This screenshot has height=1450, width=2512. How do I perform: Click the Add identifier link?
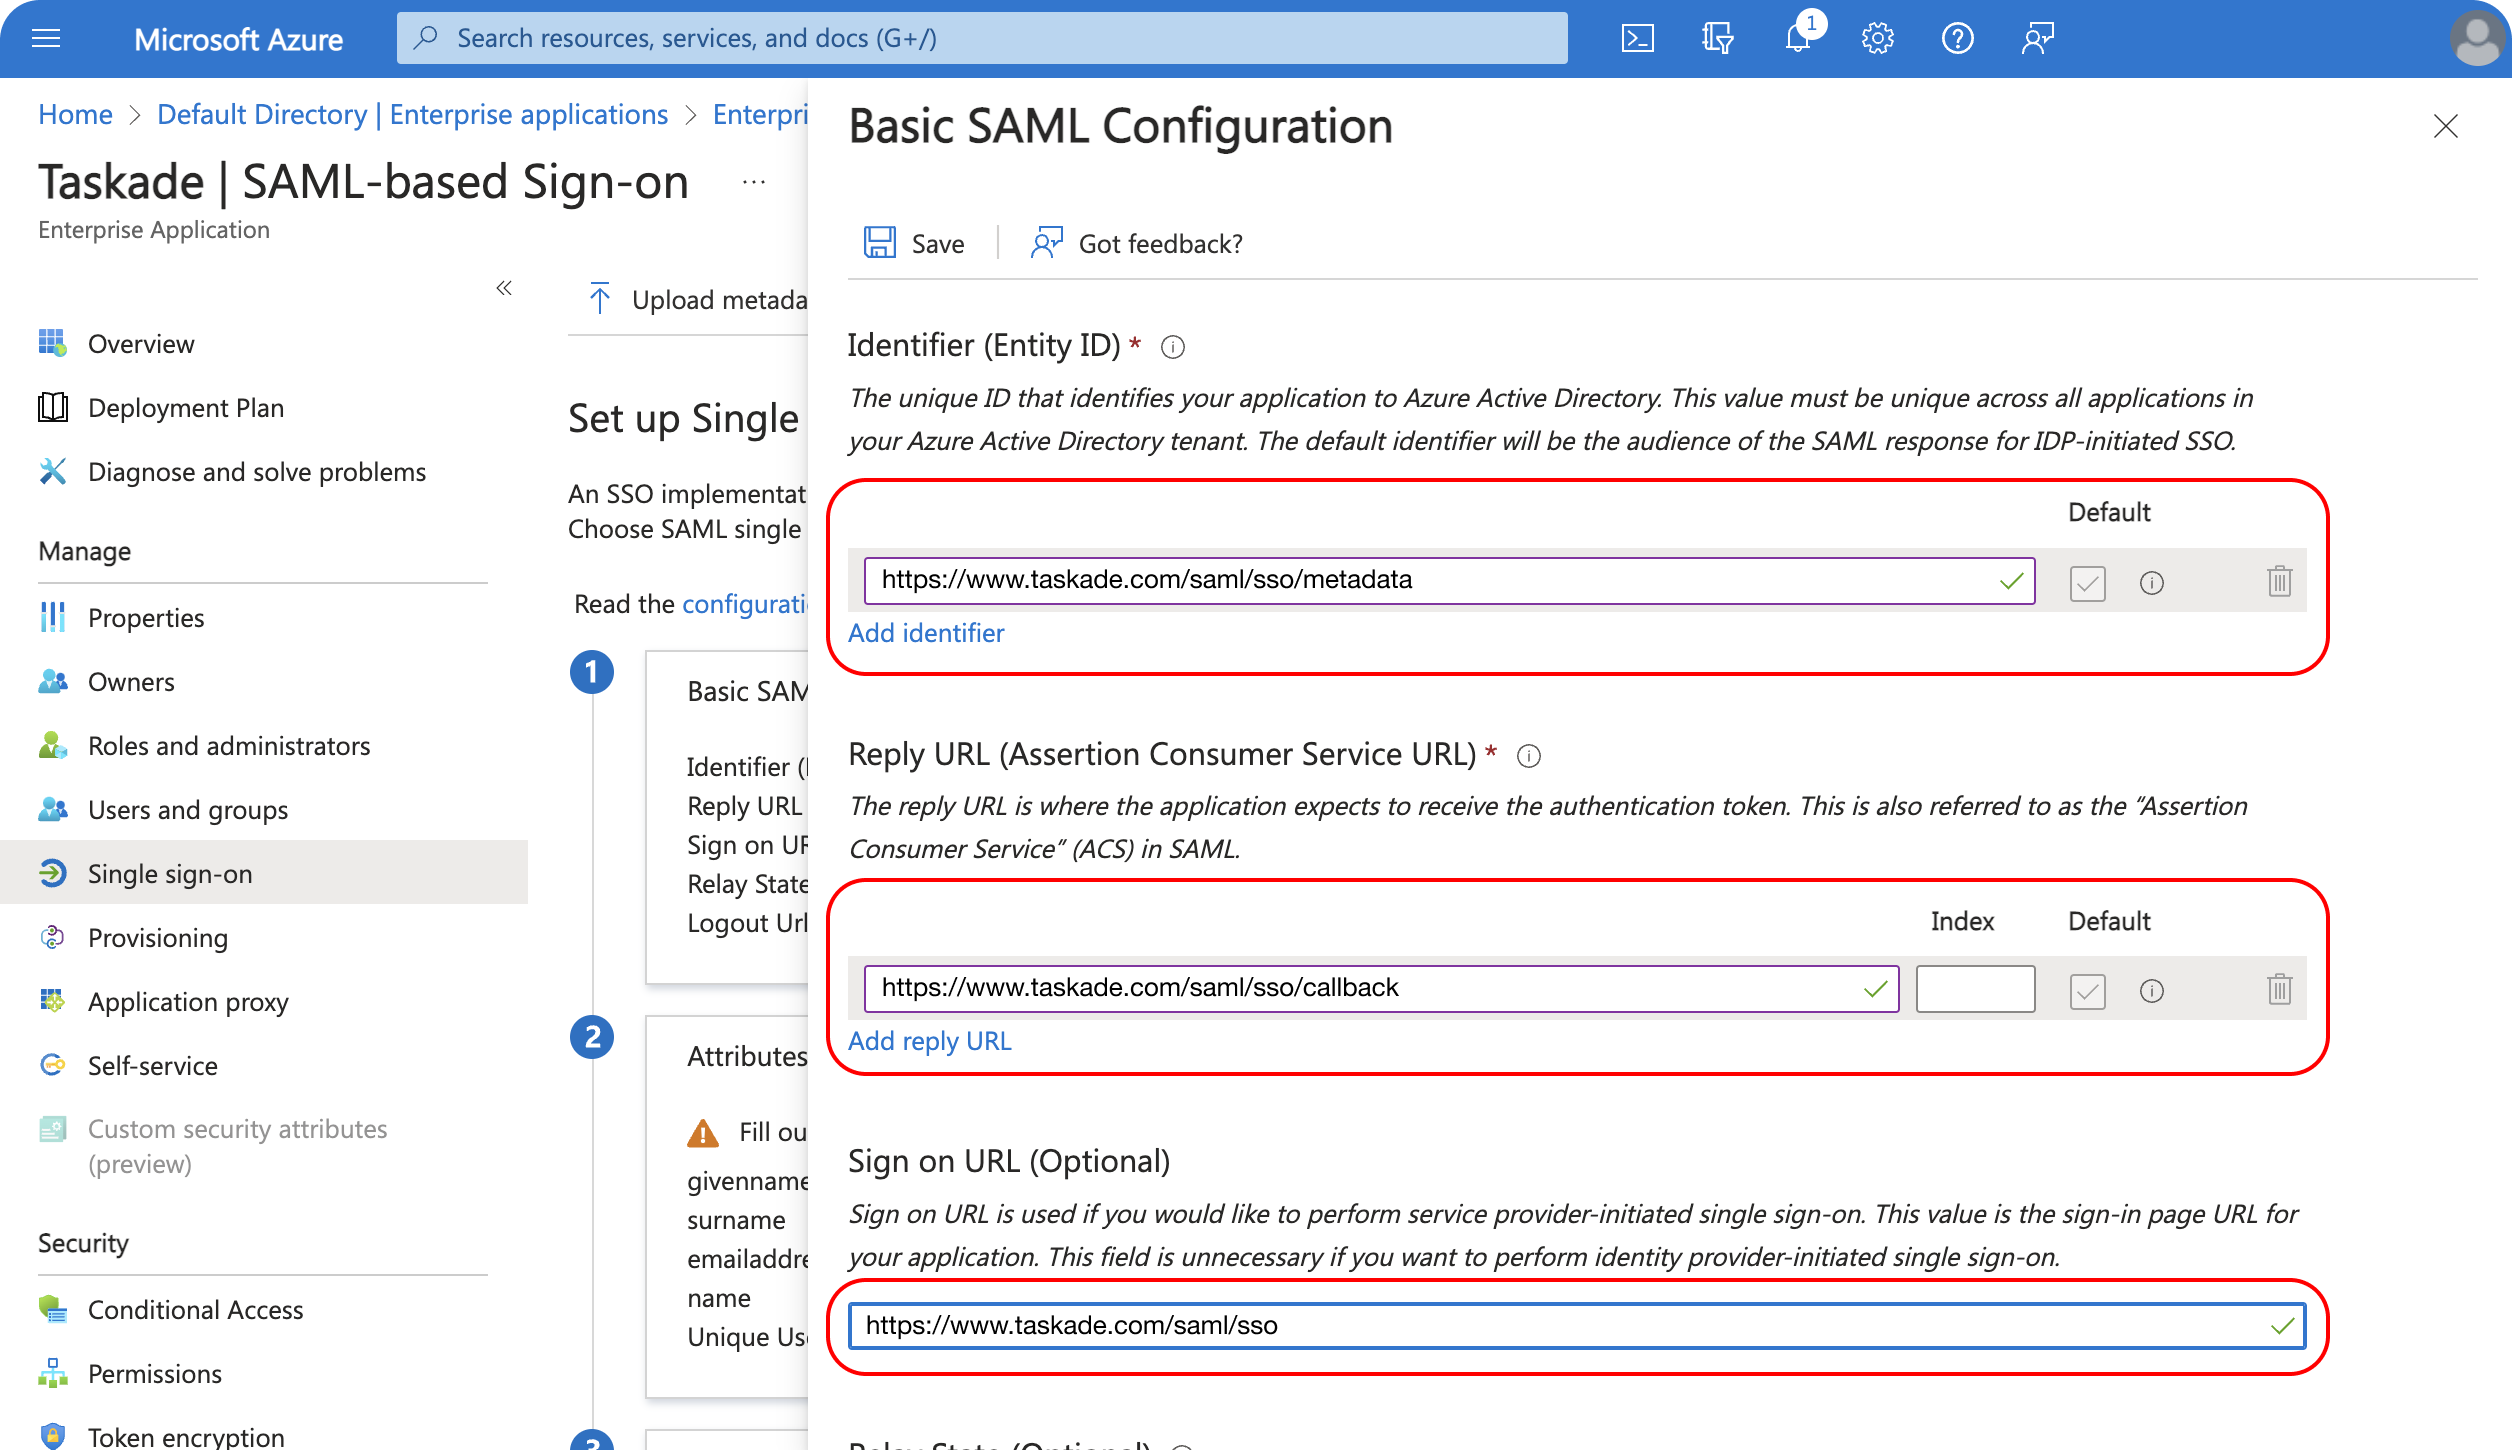pos(926,633)
